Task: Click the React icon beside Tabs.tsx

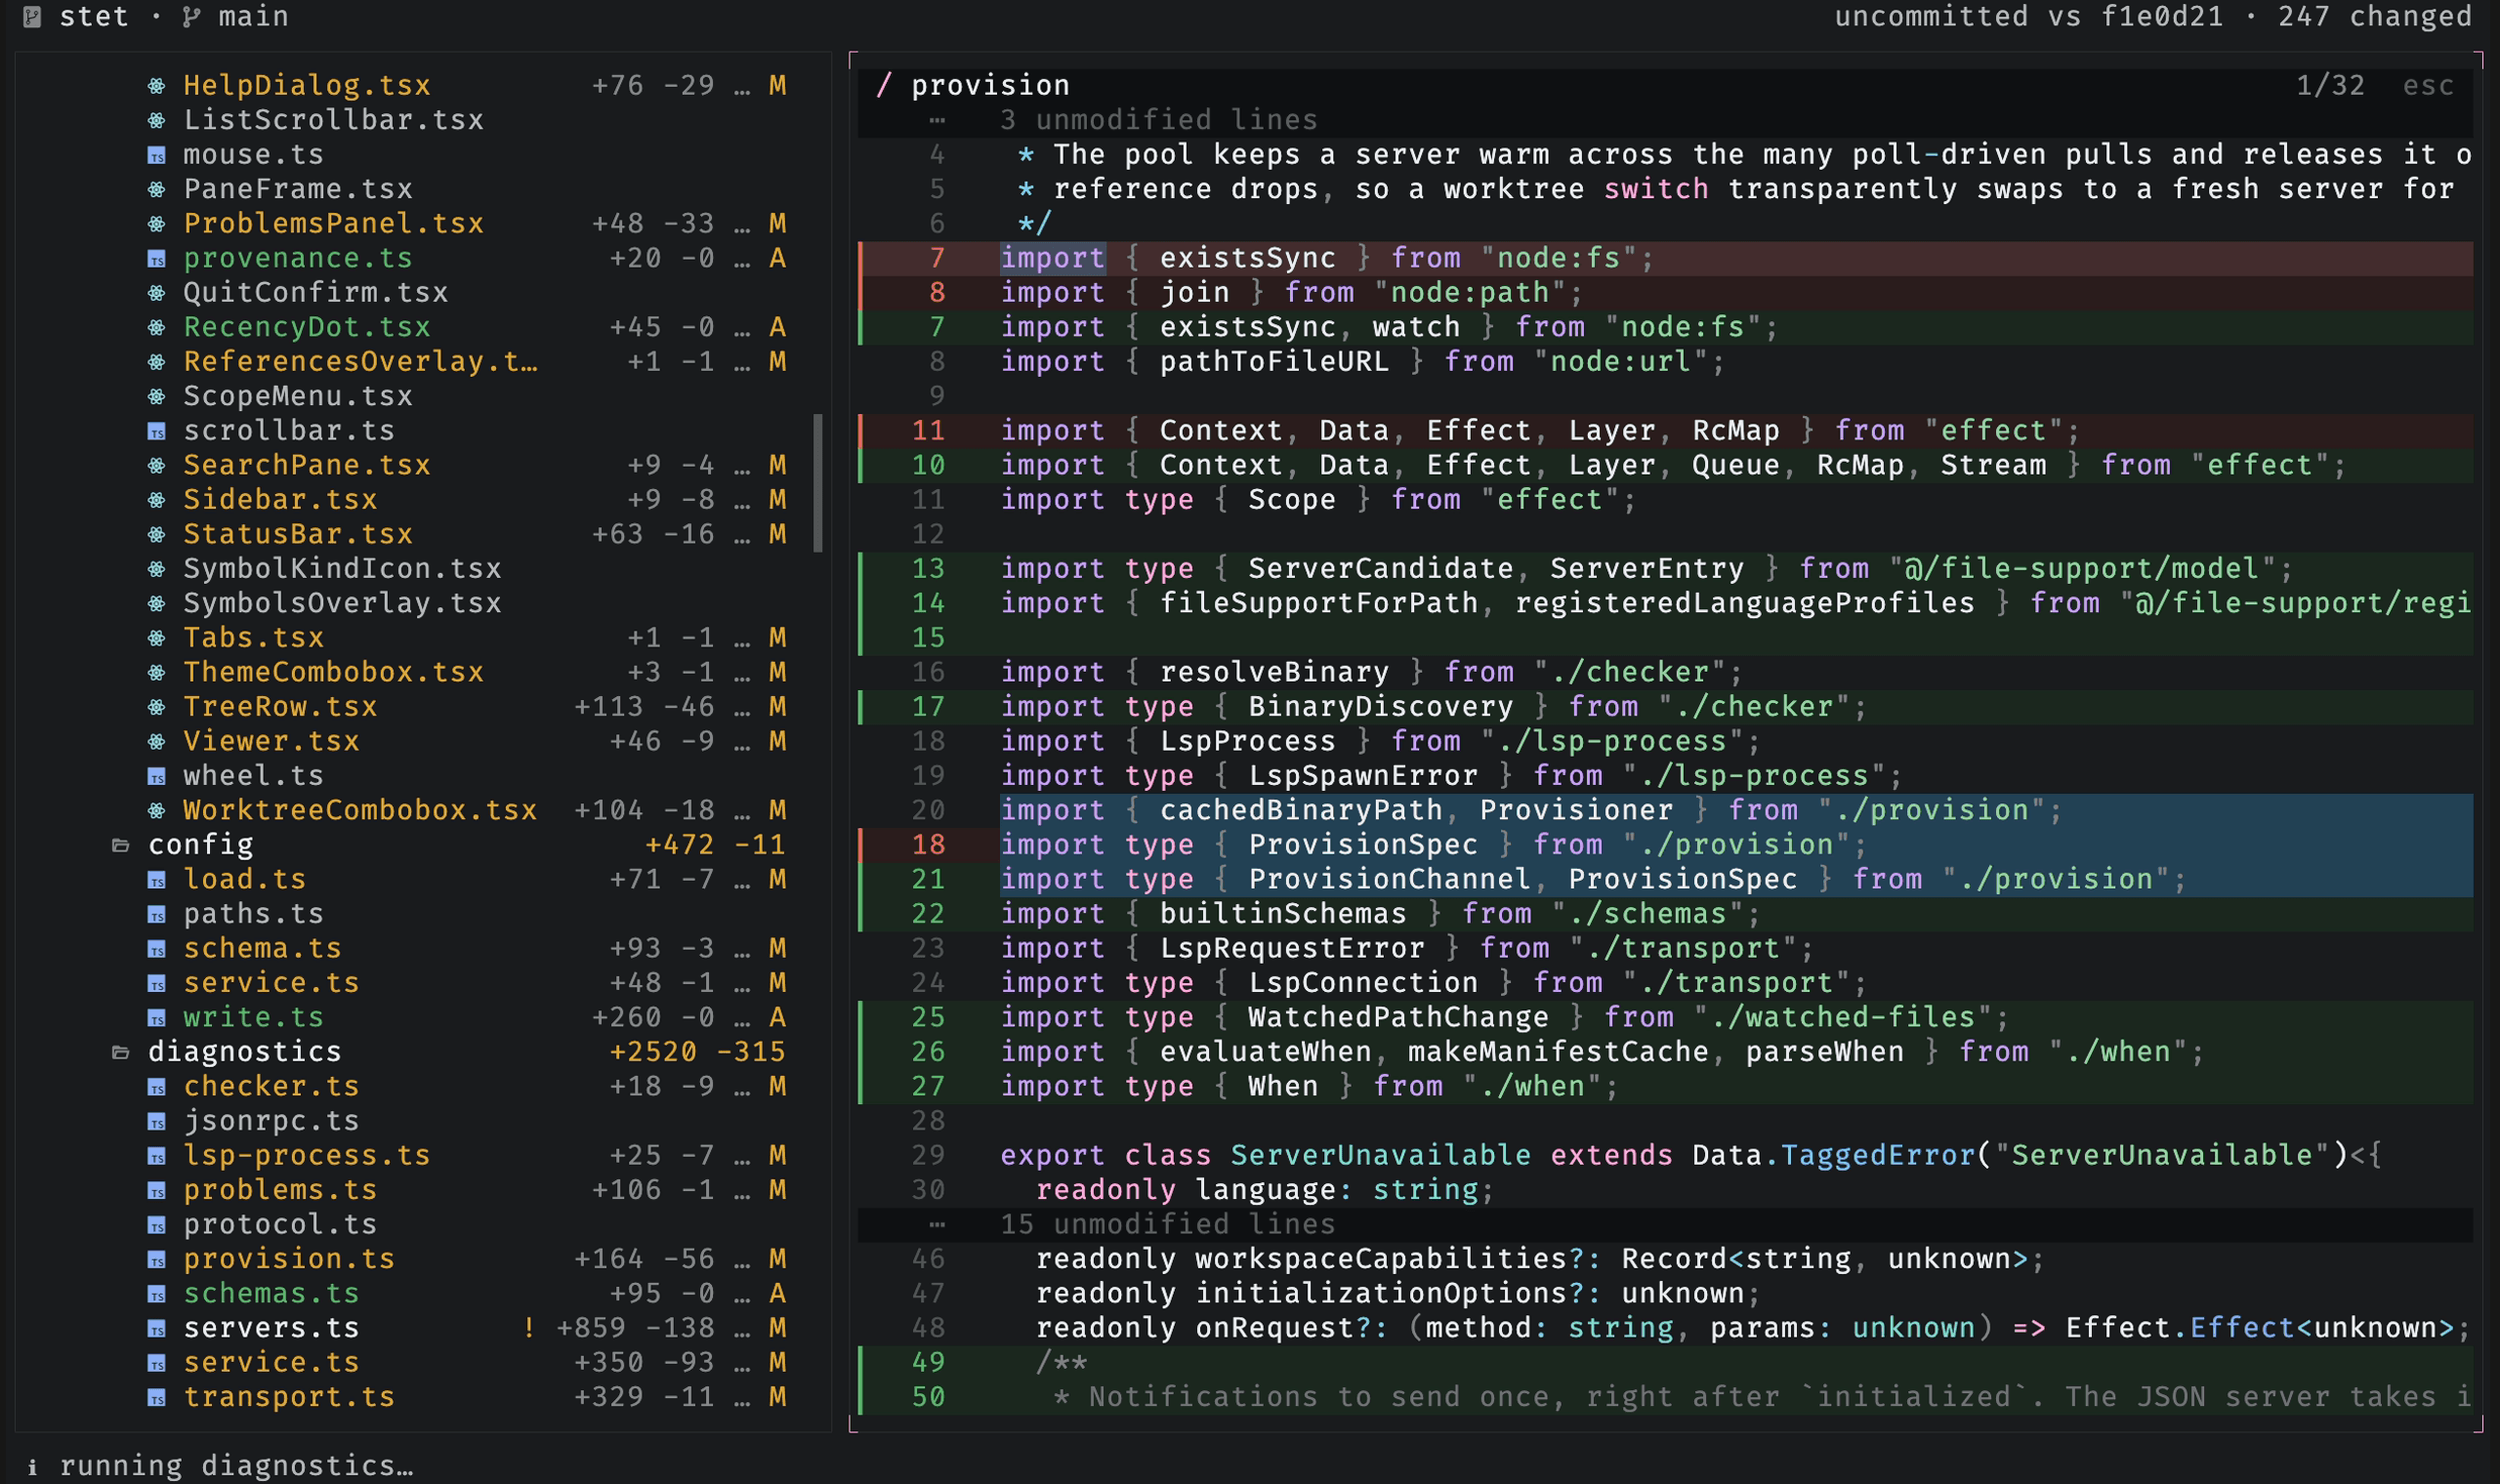Action: pyautogui.click(x=157, y=637)
